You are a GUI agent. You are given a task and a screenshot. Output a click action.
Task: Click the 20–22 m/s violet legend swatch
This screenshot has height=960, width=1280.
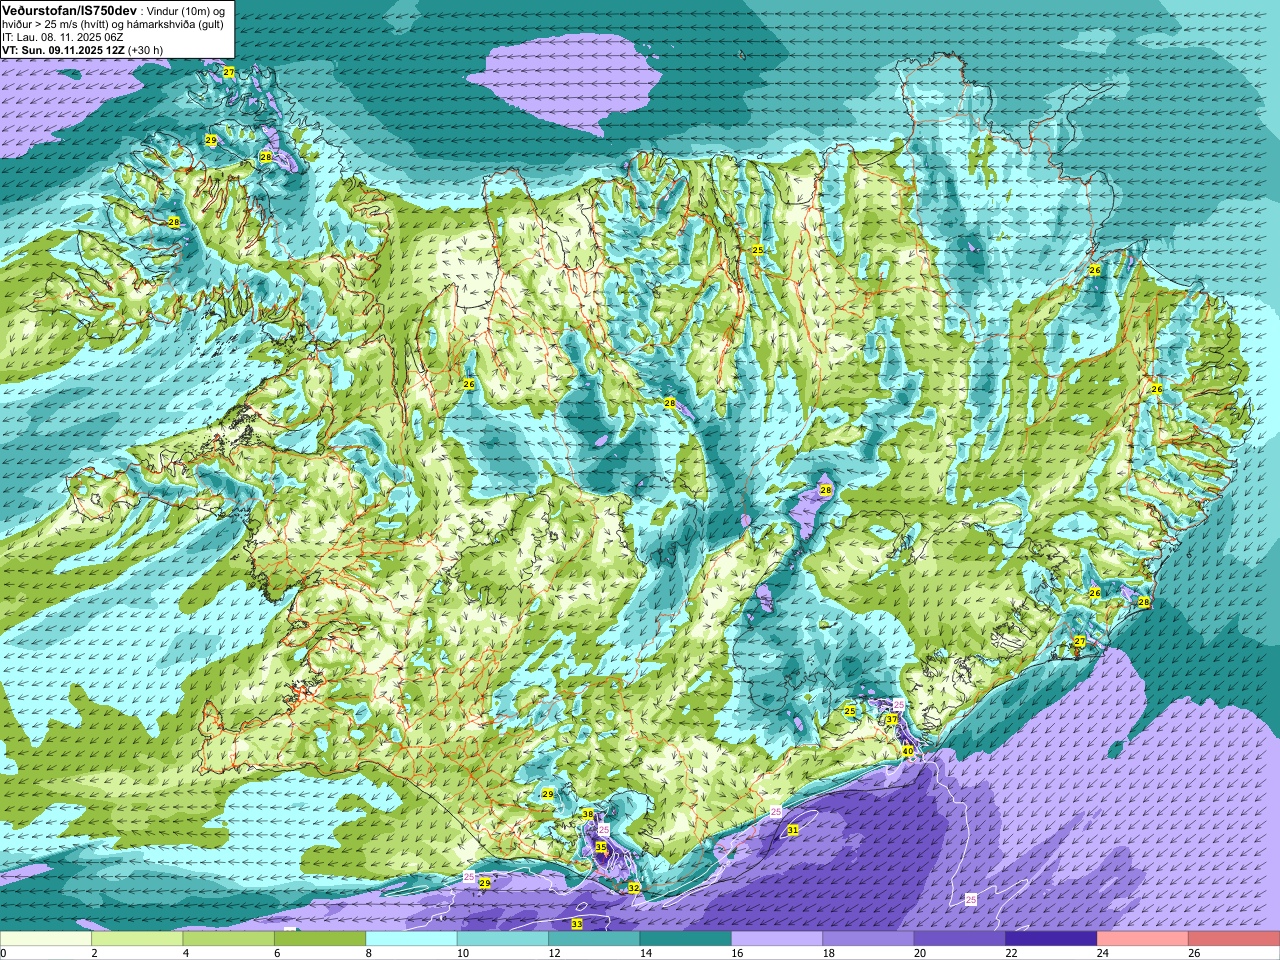coord(960,939)
